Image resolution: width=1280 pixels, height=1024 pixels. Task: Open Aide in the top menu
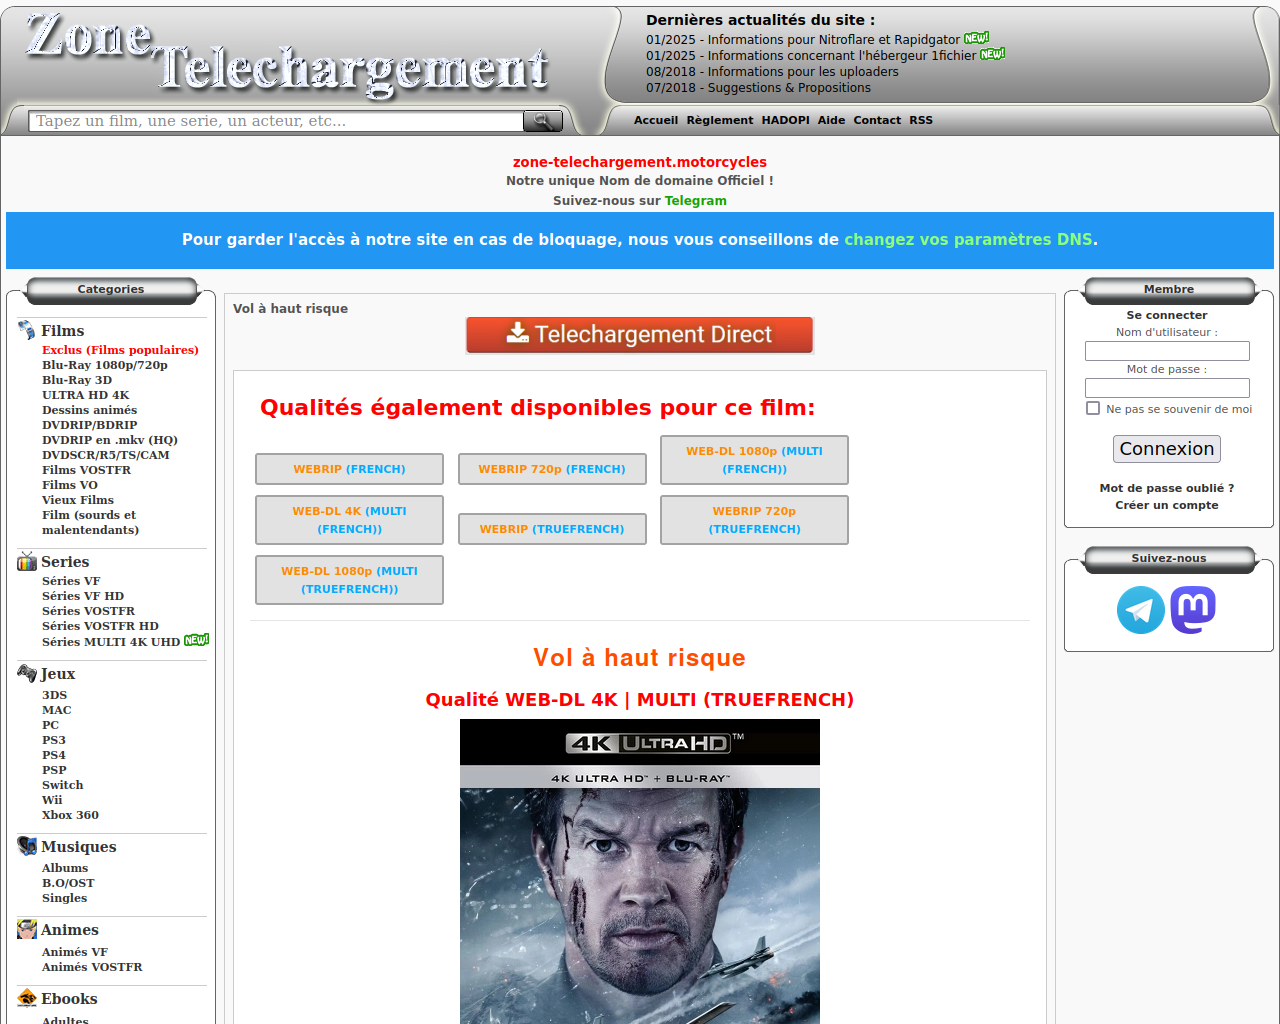point(831,120)
